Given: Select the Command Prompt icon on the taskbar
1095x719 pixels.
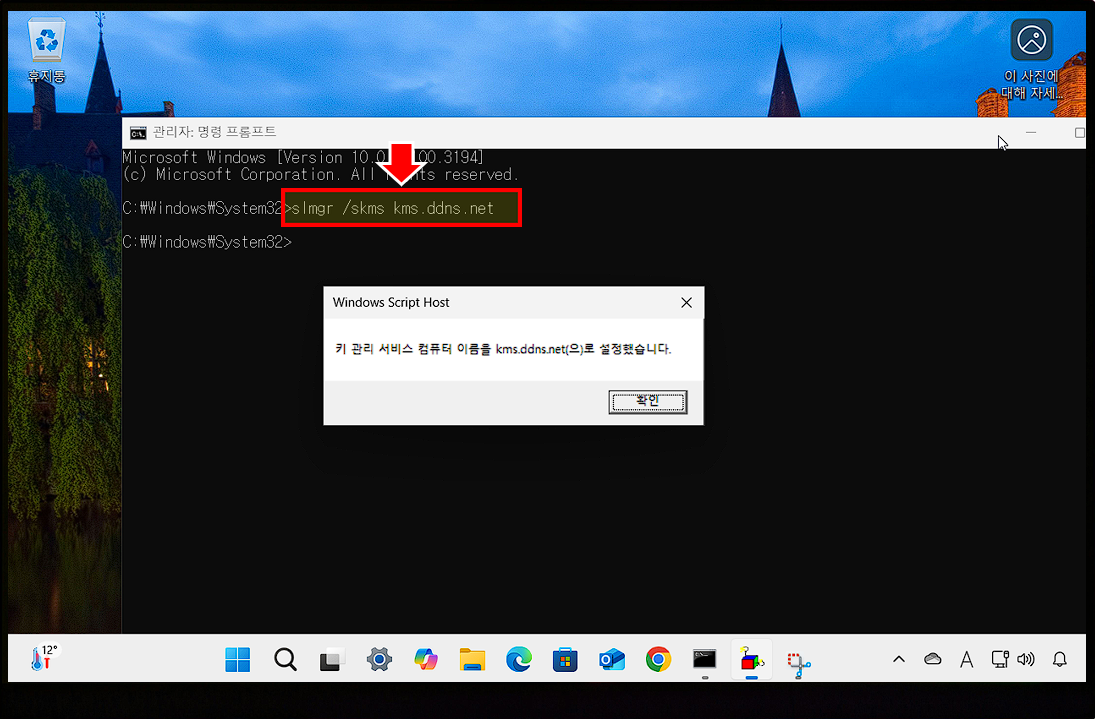Looking at the screenshot, I should 704,659.
